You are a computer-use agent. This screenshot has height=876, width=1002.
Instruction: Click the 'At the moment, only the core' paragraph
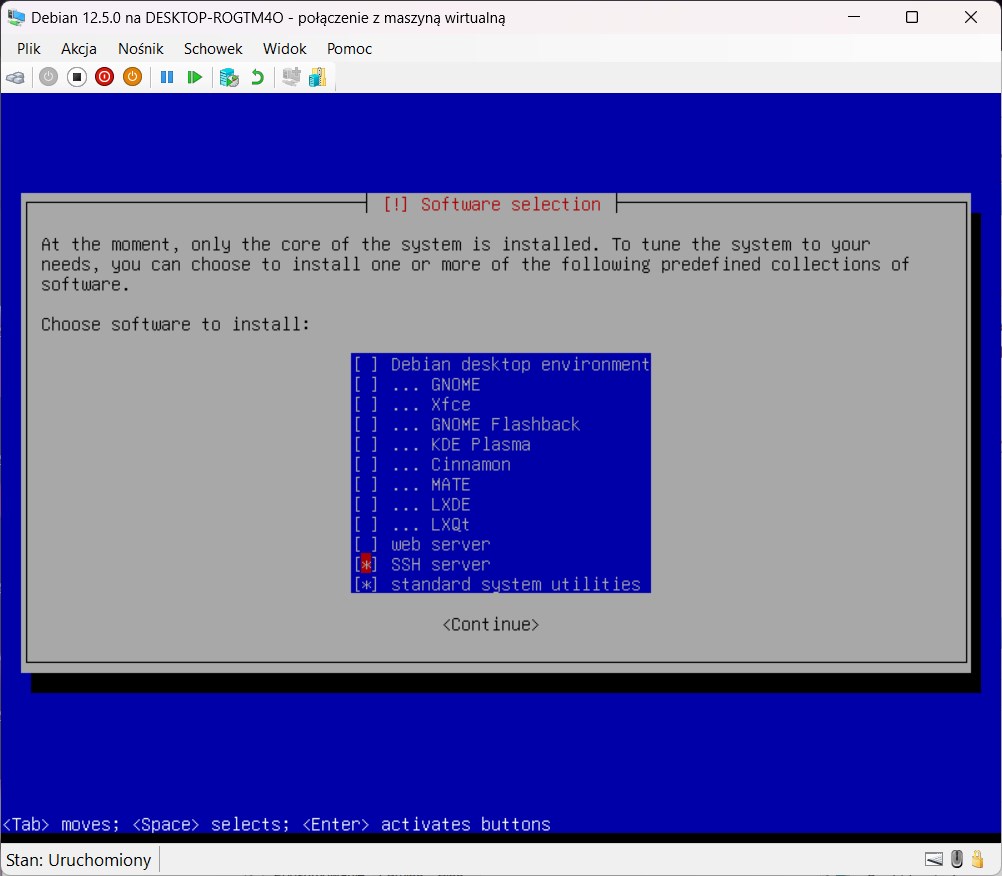pyautogui.click(x=475, y=264)
